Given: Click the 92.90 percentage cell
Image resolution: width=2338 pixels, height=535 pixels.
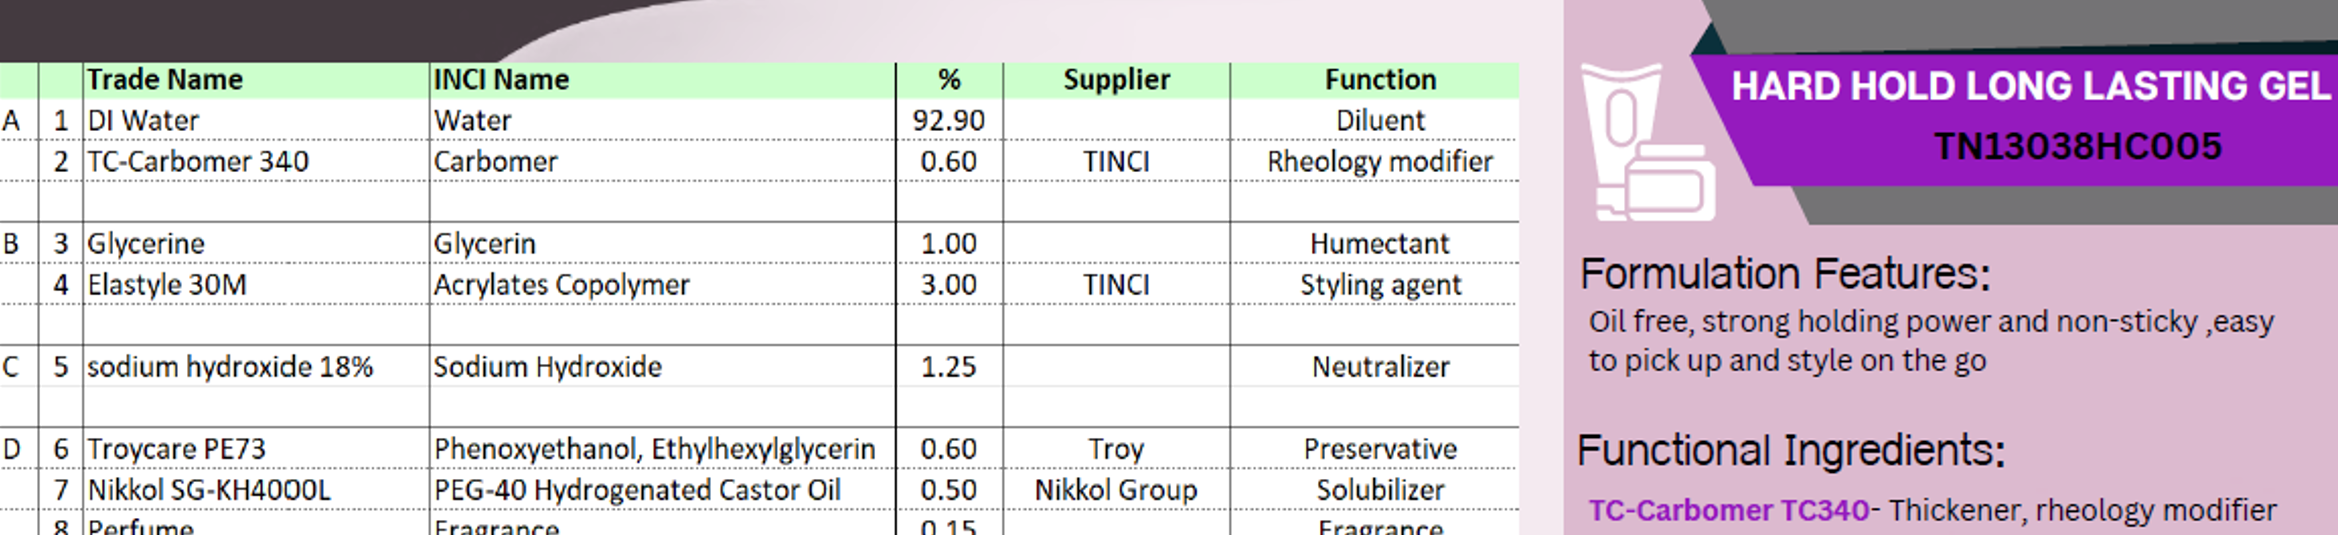Looking at the screenshot, I should 949,120.
